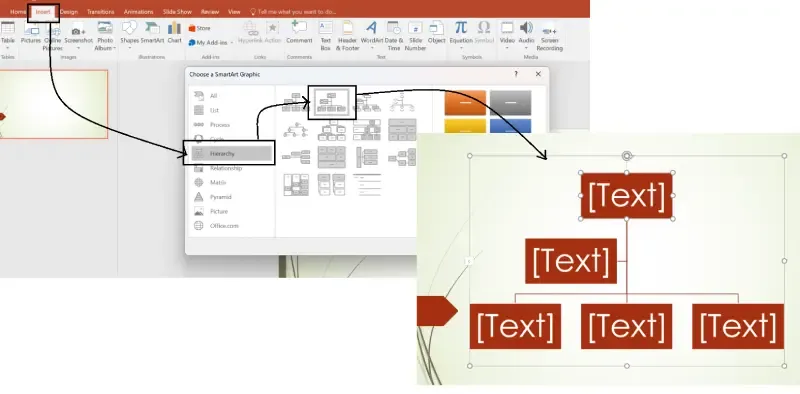800x394 pixels.
Task: Insert a SmartArt graphic from the ribbon
Action: click(152, 33)
